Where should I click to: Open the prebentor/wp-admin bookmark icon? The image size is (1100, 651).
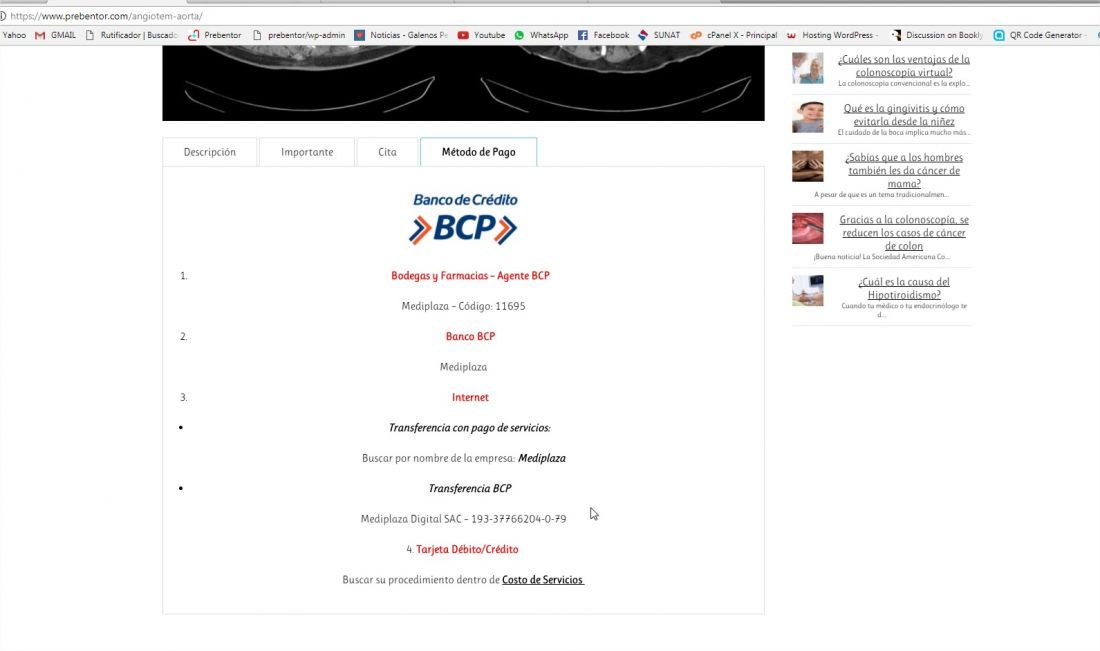click(x=257, y=35)
